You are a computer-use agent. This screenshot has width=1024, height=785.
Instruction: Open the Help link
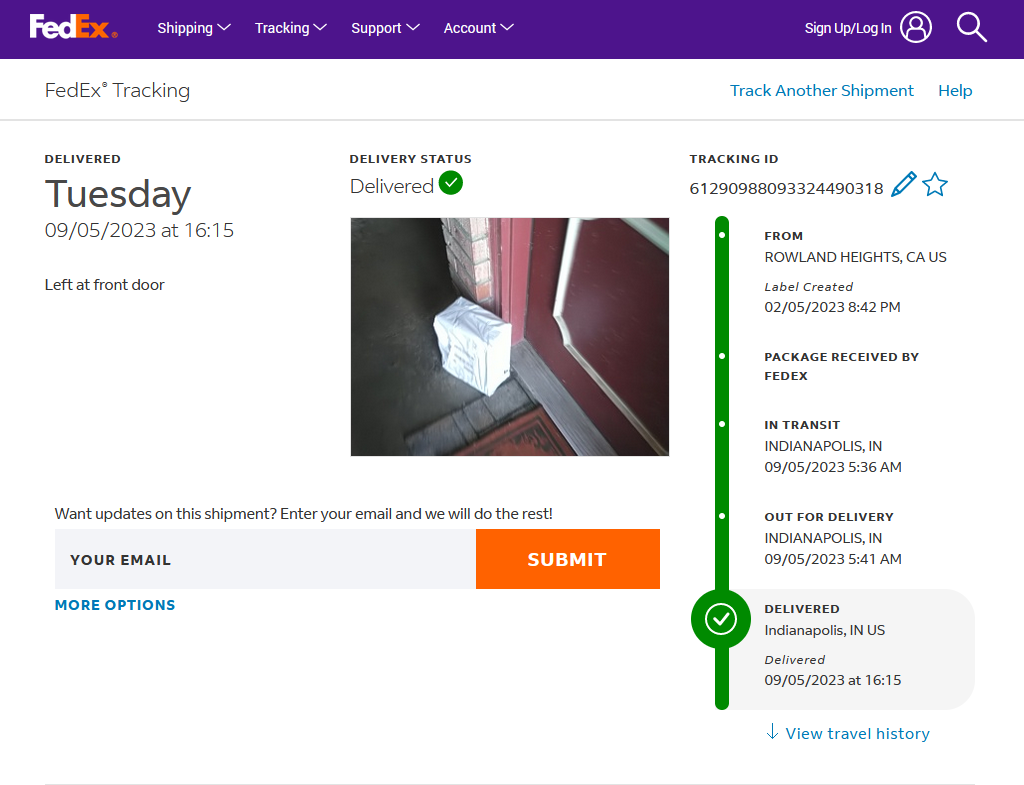click(x=955, y=90)
